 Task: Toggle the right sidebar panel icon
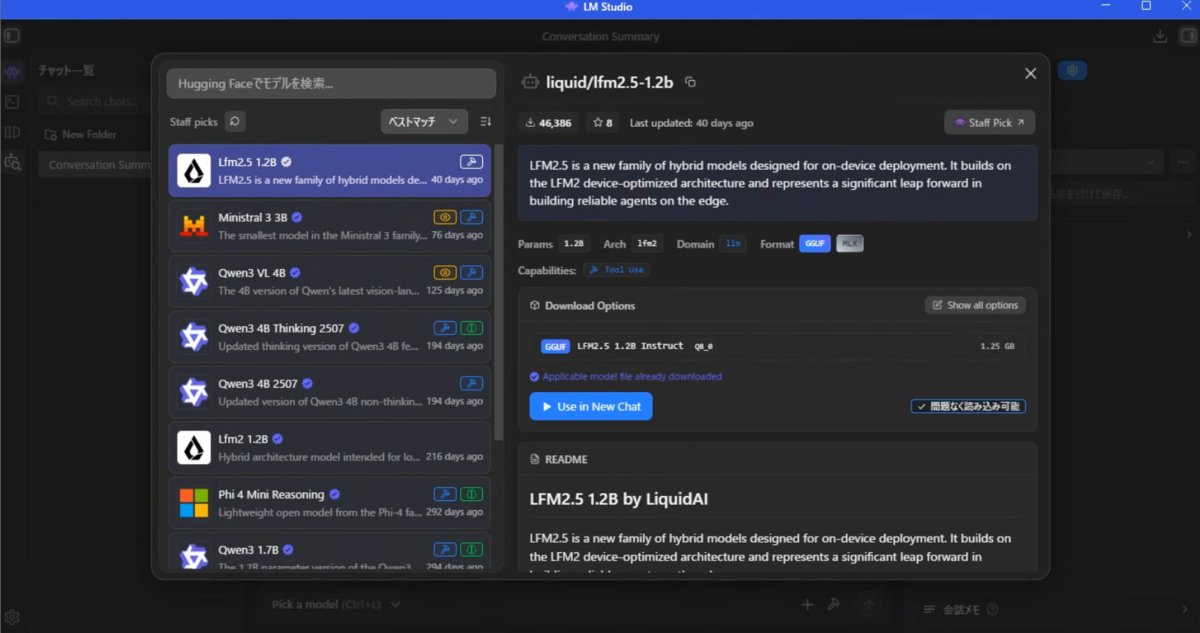1187,36
